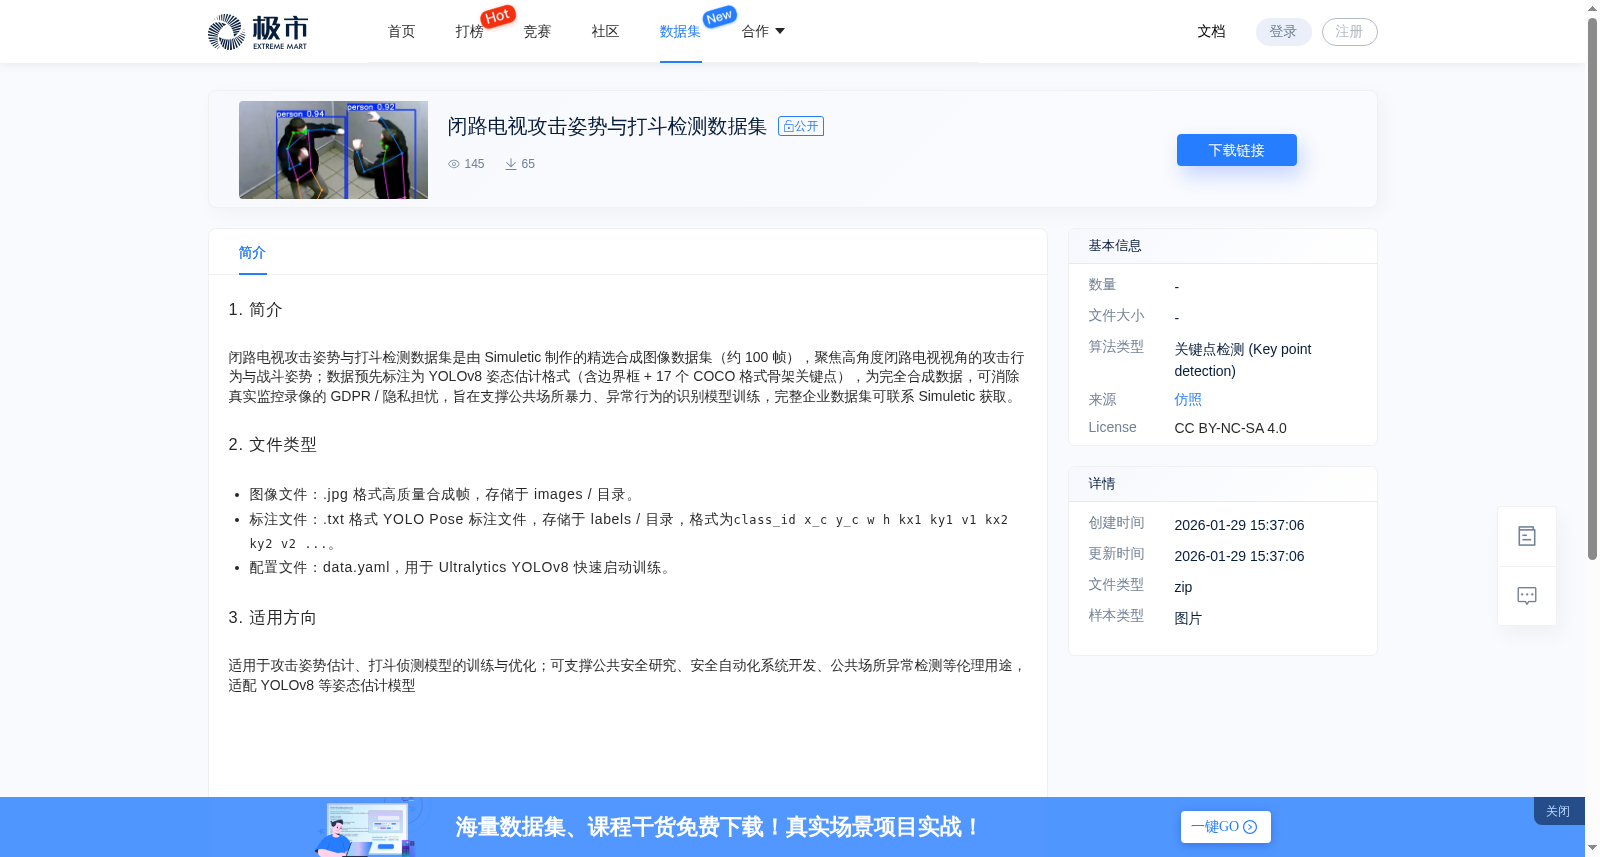1600x857 pixels.
Task: Select the 数据集 nav tab
Action: click(x=680, y=32)
